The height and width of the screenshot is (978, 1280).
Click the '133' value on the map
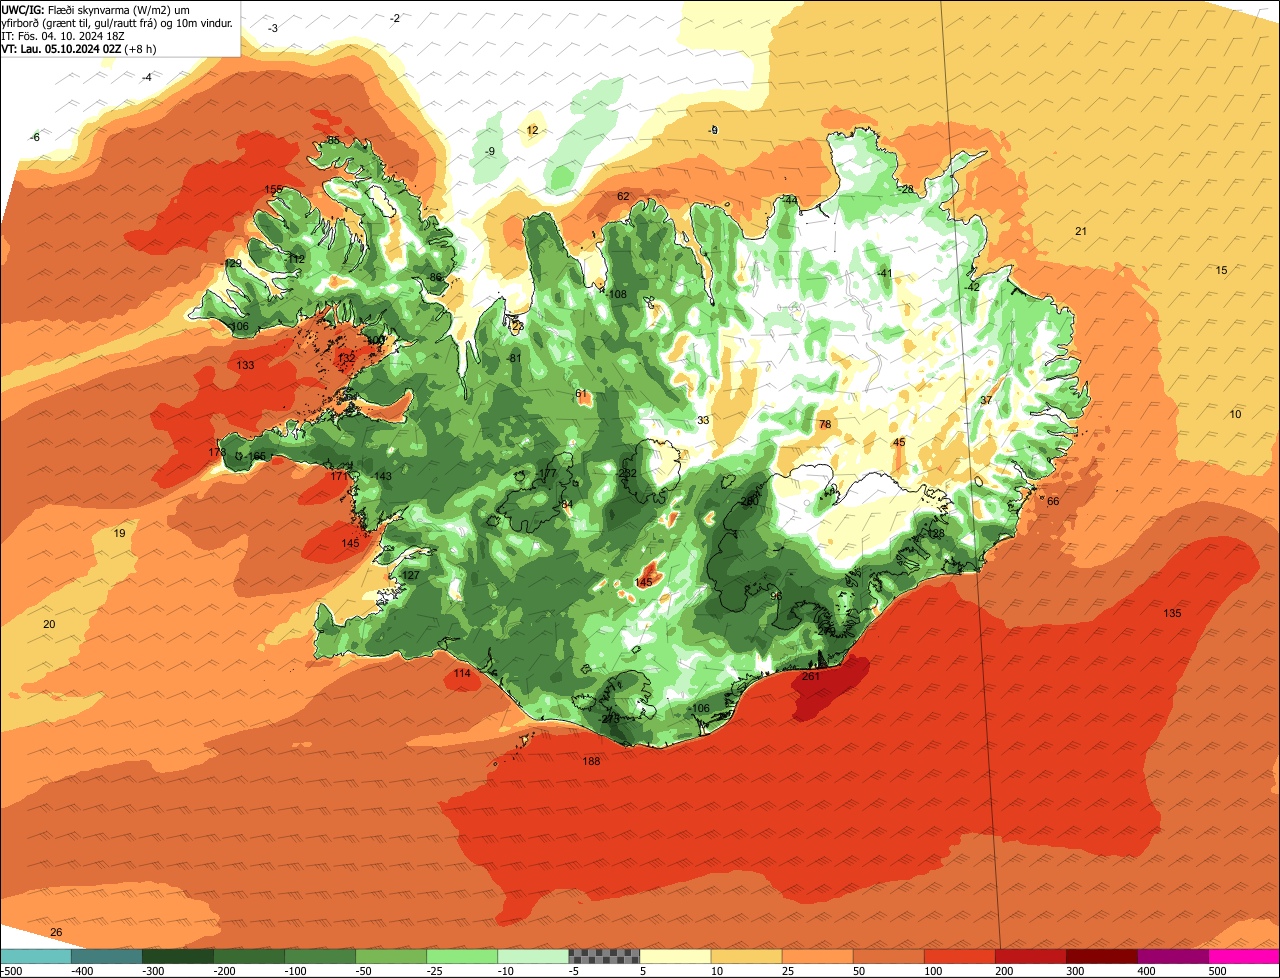246,366
